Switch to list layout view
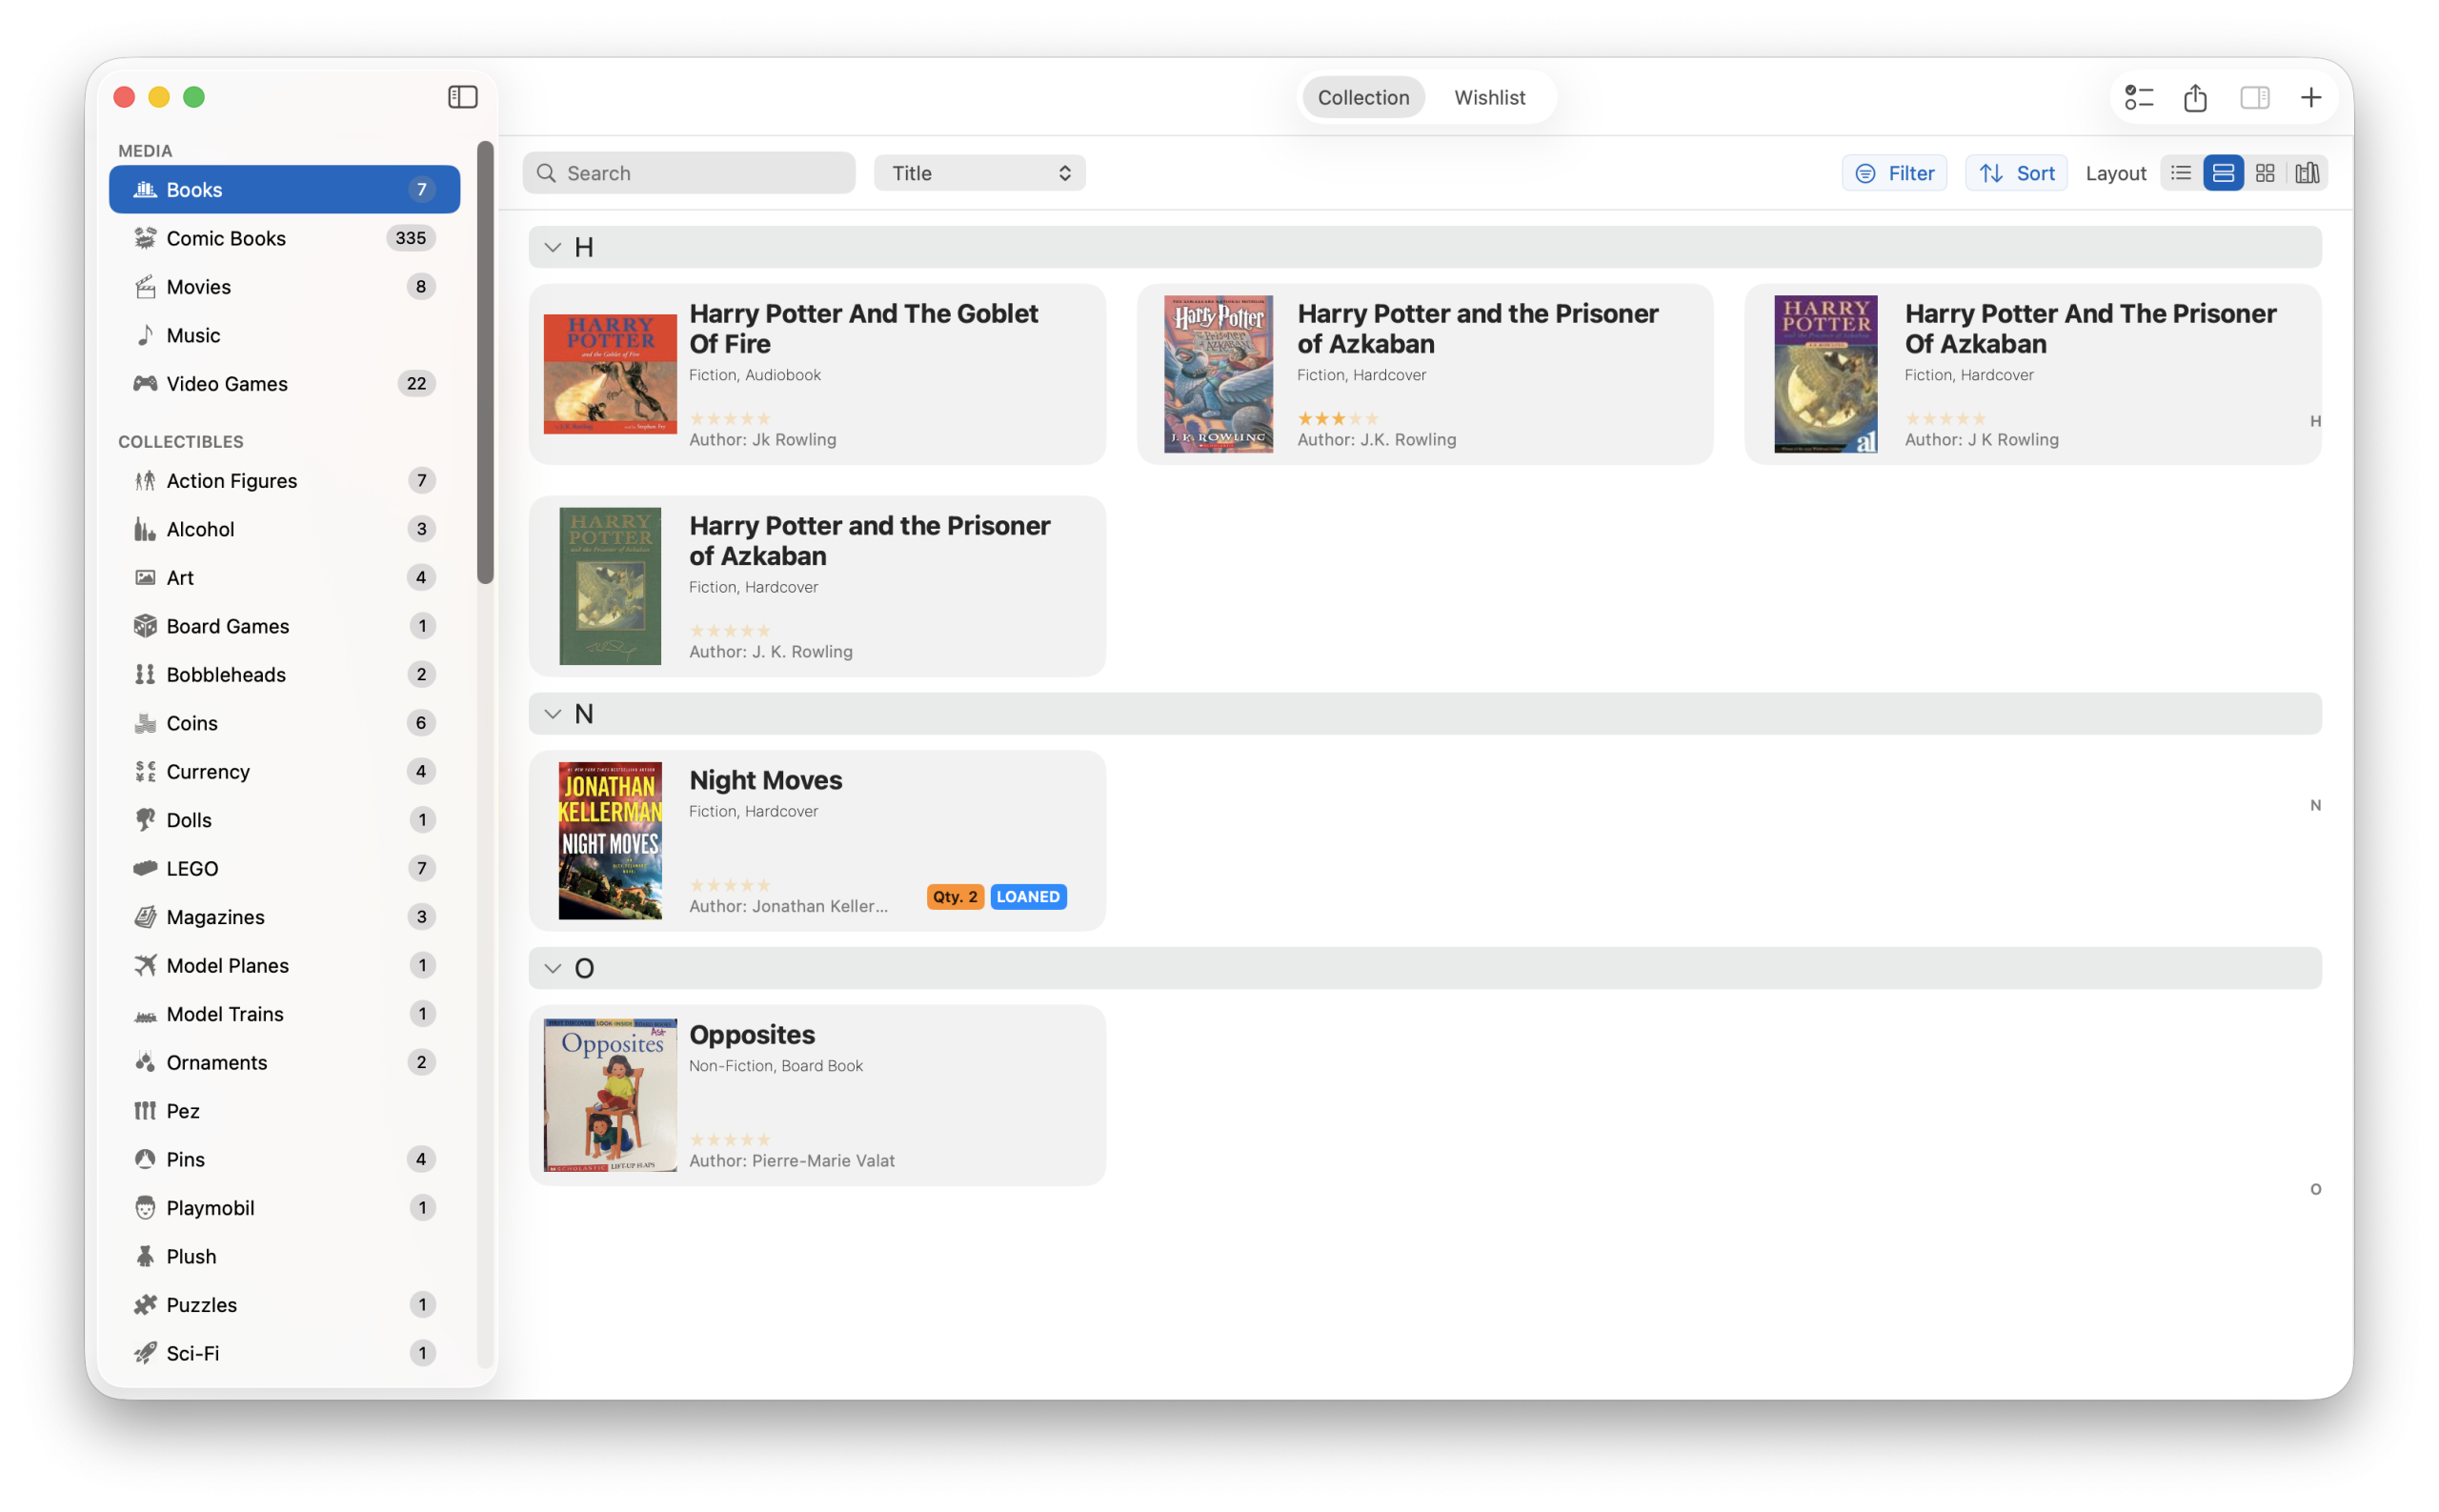This screenshot has height=1512, width=2439. click(x=2181, y=172)
